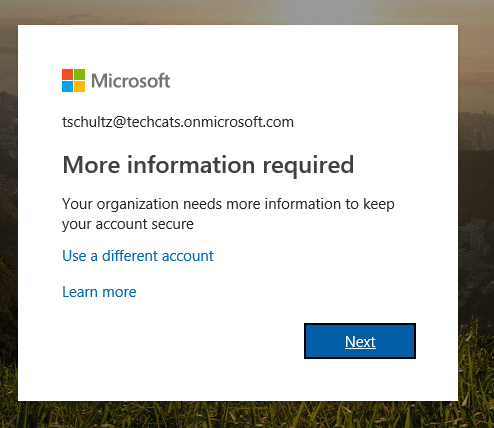Click the gray Microsoft wordmark text

point(131,81)
